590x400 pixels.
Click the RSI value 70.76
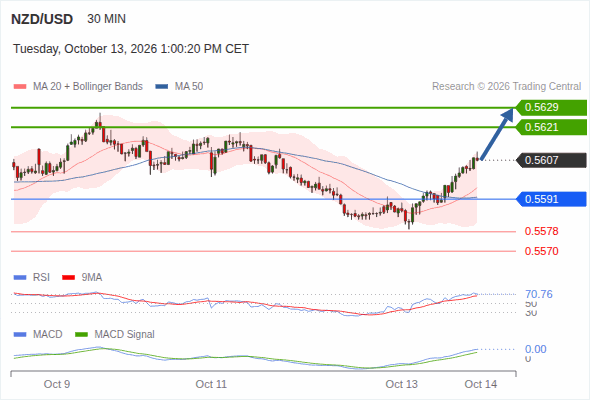[x=539, y=294]
